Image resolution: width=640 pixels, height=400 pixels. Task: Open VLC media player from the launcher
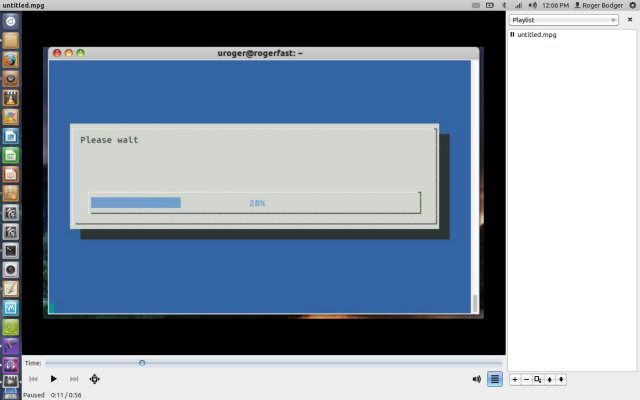11,98
